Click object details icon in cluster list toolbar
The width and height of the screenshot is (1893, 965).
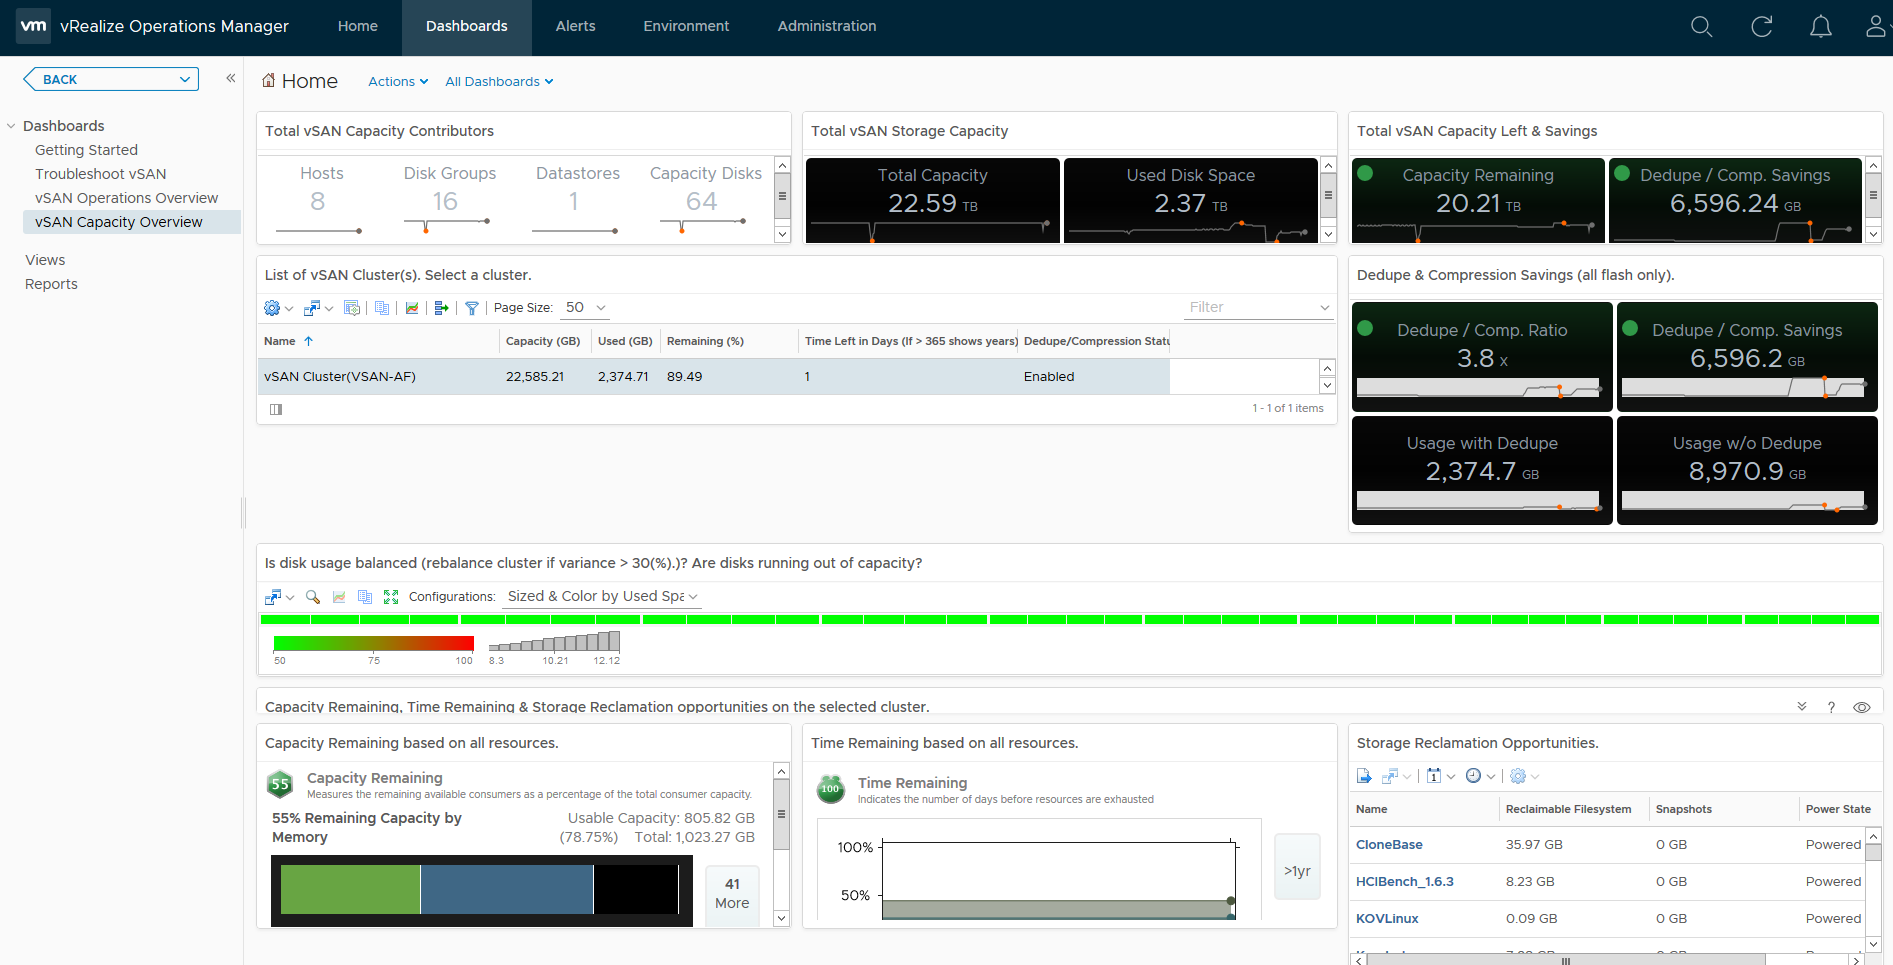[351, 308]
